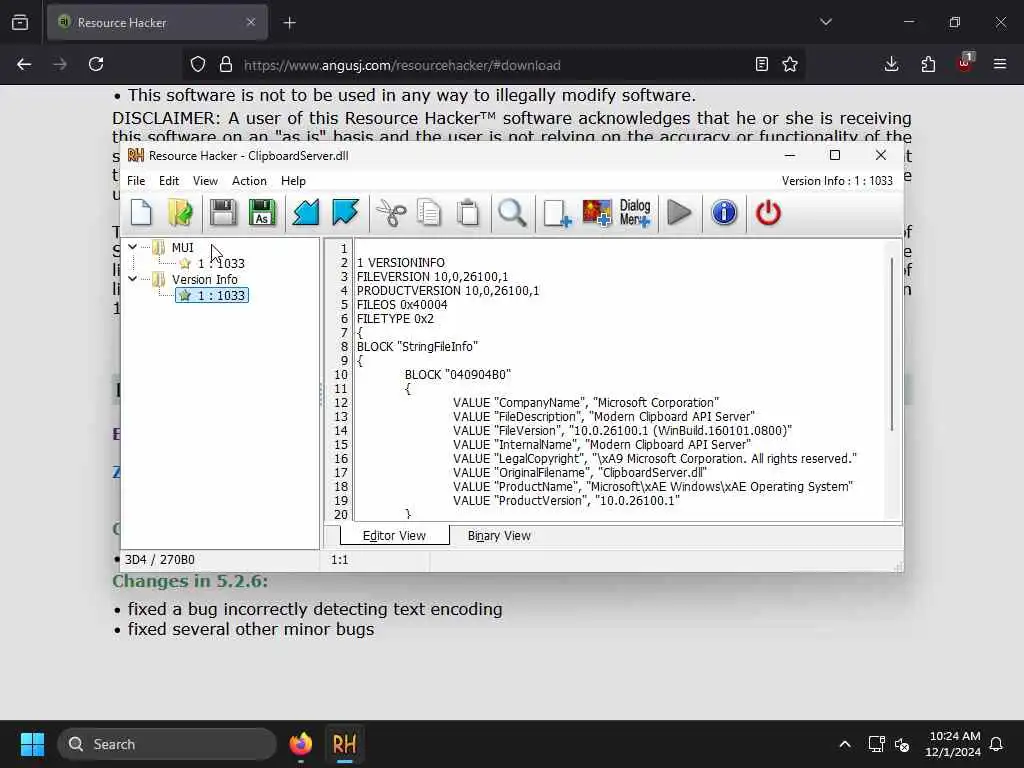Click the green Save As floppy icon

262,213
